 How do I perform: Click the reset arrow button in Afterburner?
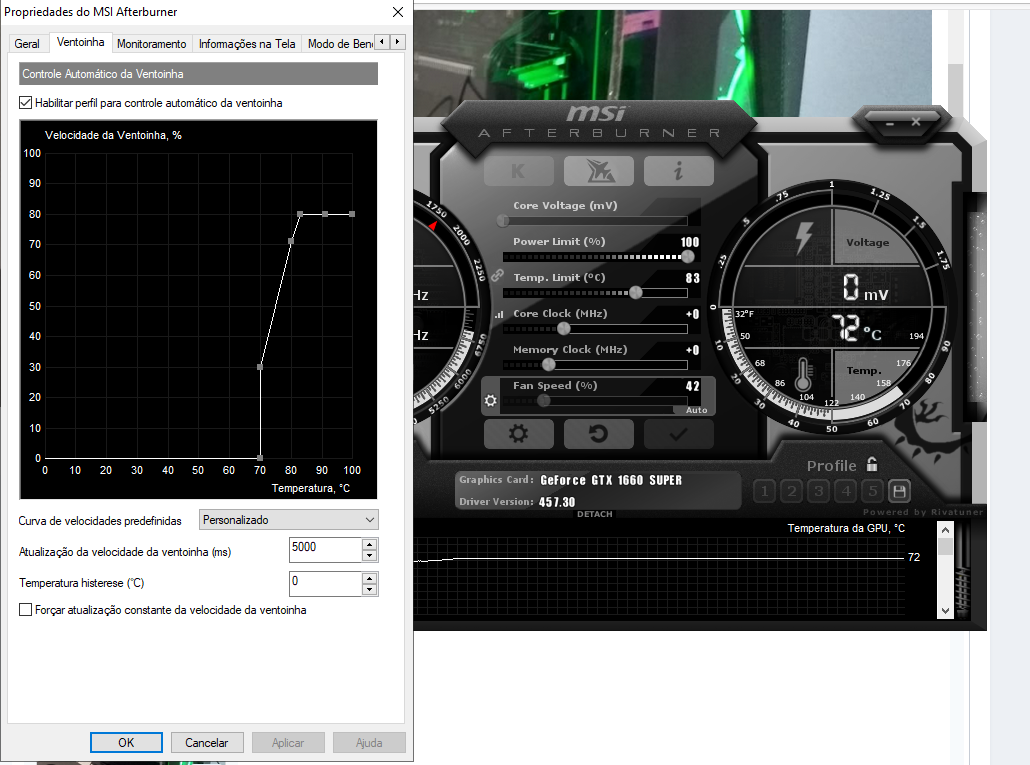[x=598, y=434]
